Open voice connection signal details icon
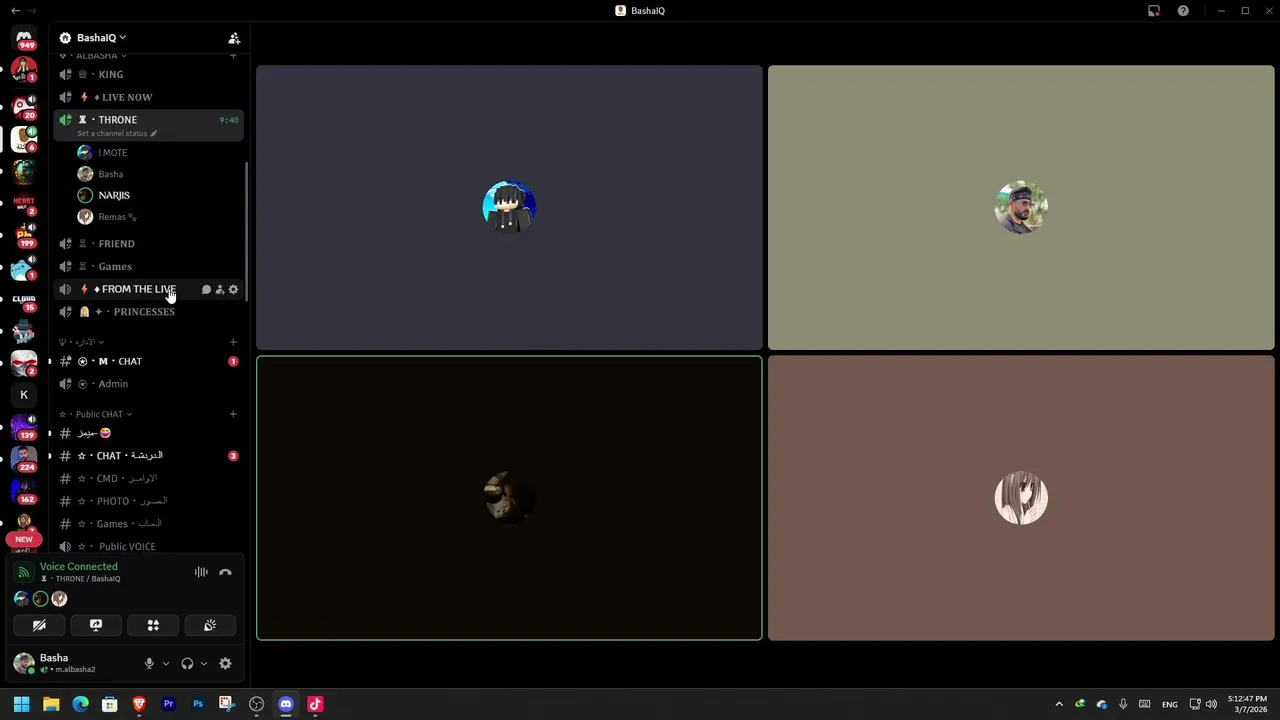Viewport: 1280px width, 720px height. point(24,573)
